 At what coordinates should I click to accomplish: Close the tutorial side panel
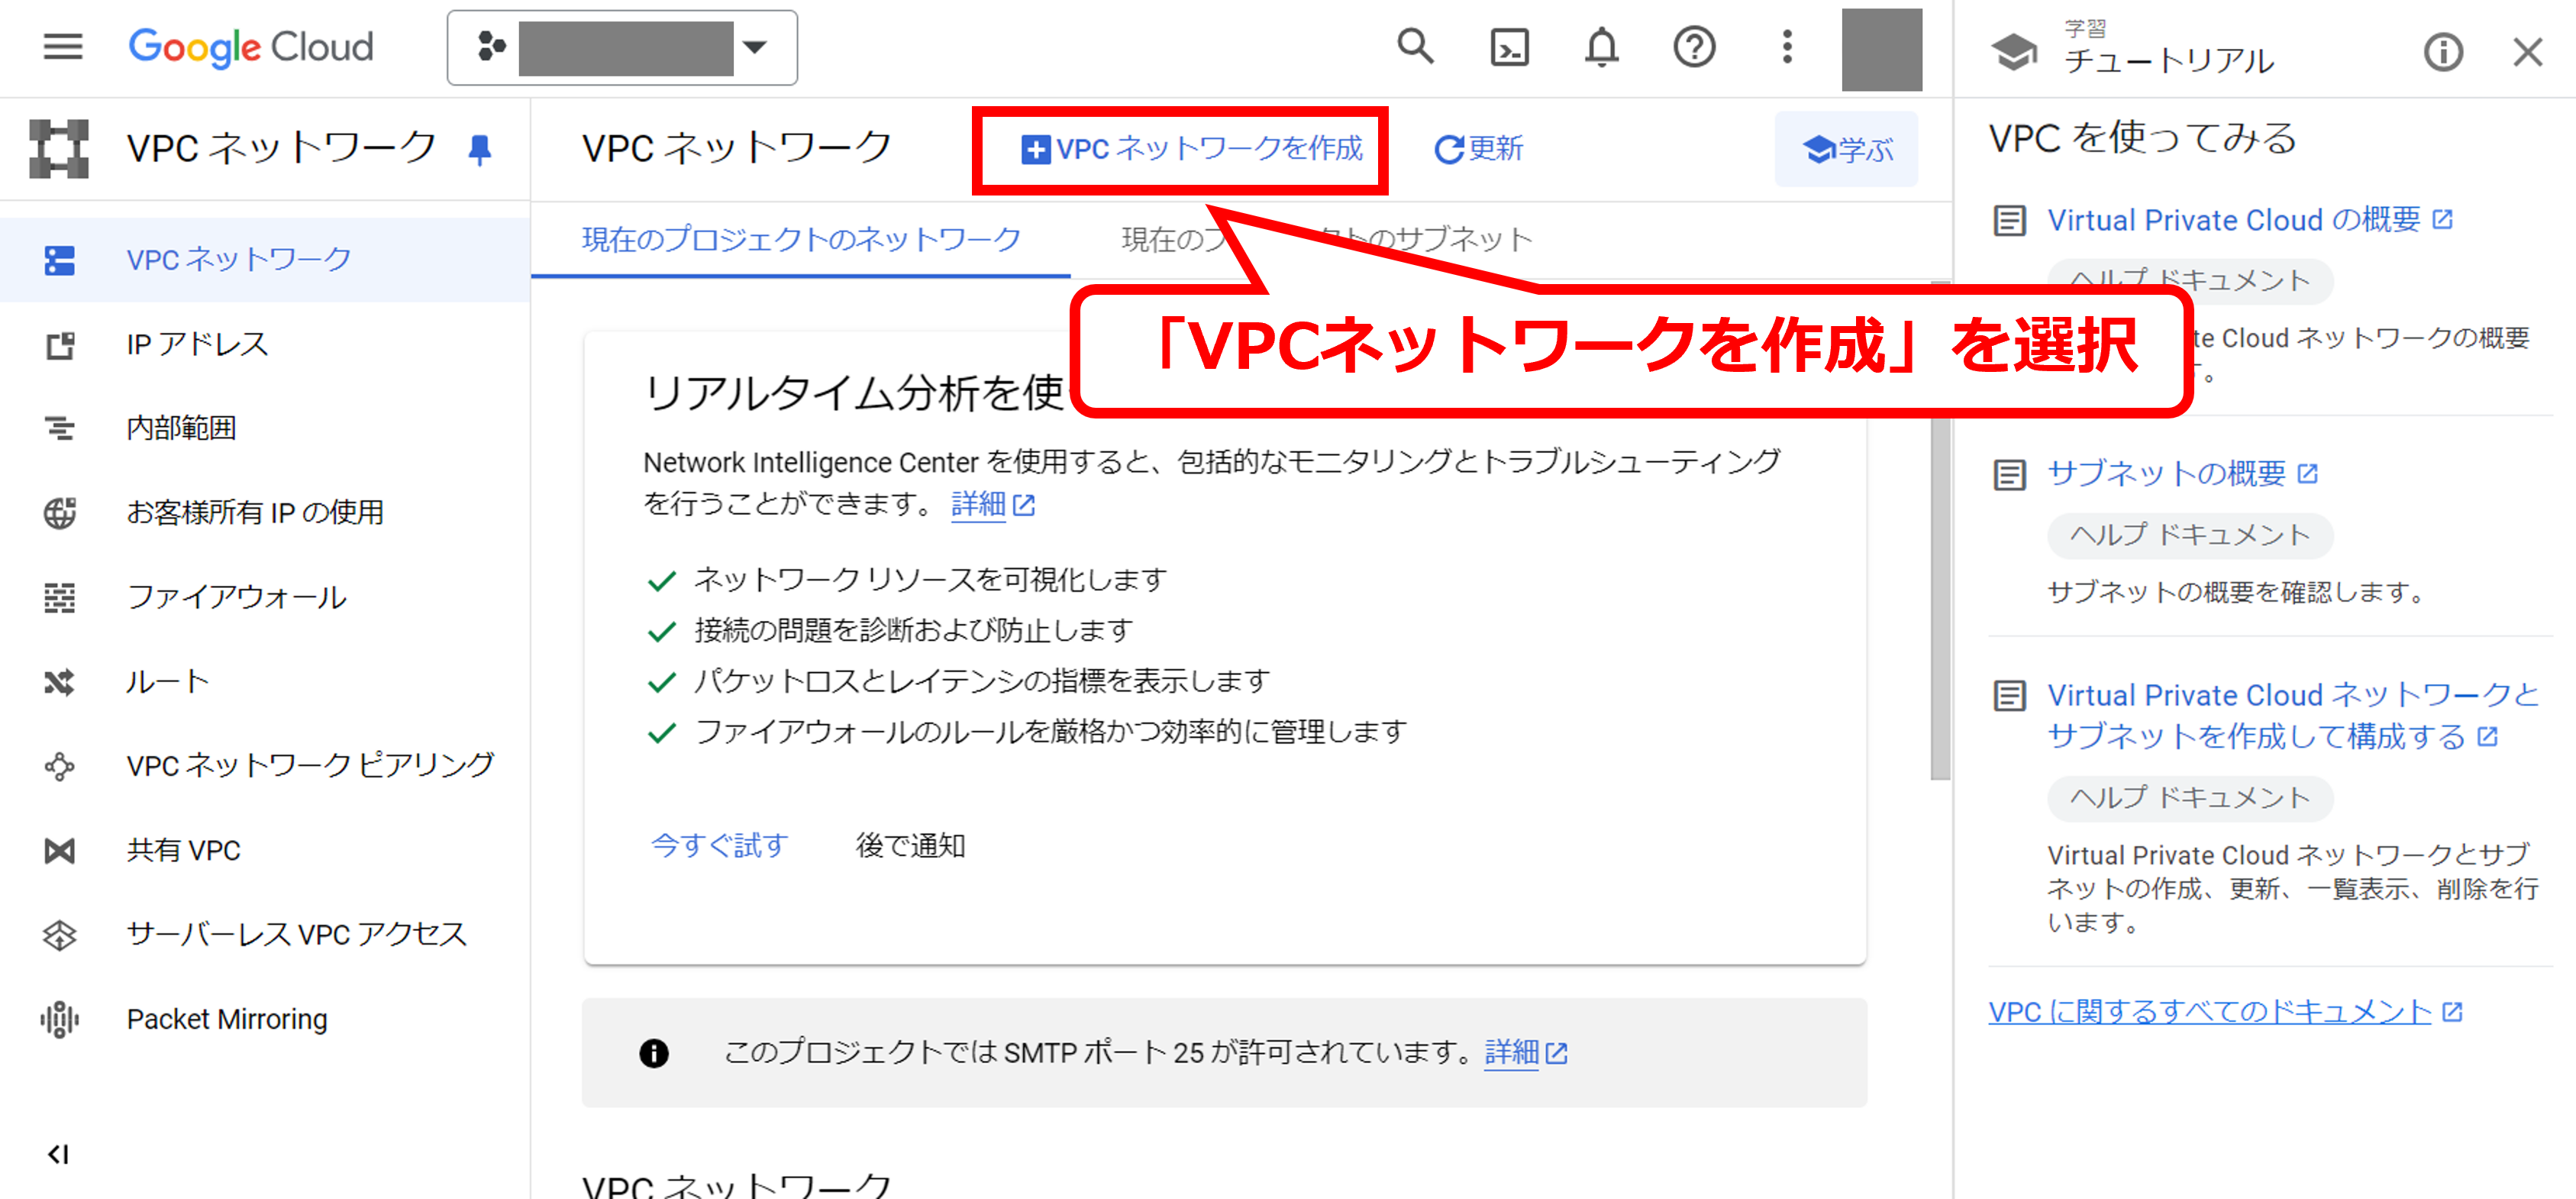[x=2527, y=52]
